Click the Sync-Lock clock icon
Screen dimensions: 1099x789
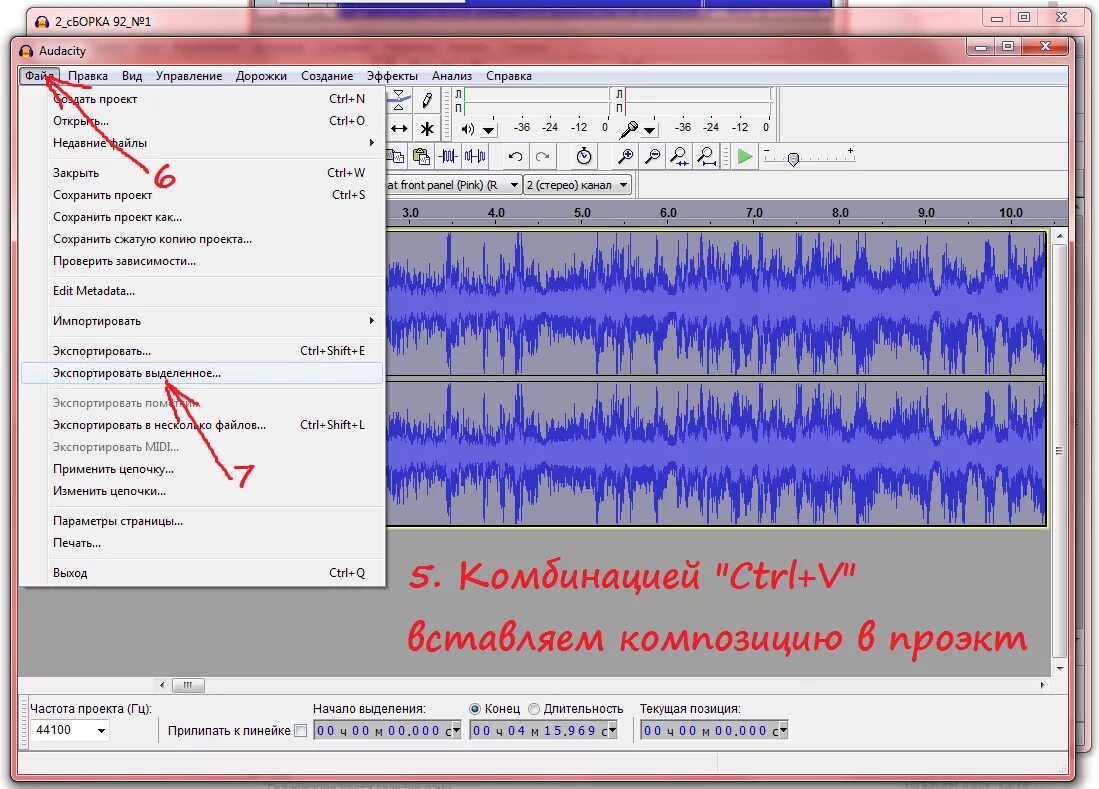584,156
